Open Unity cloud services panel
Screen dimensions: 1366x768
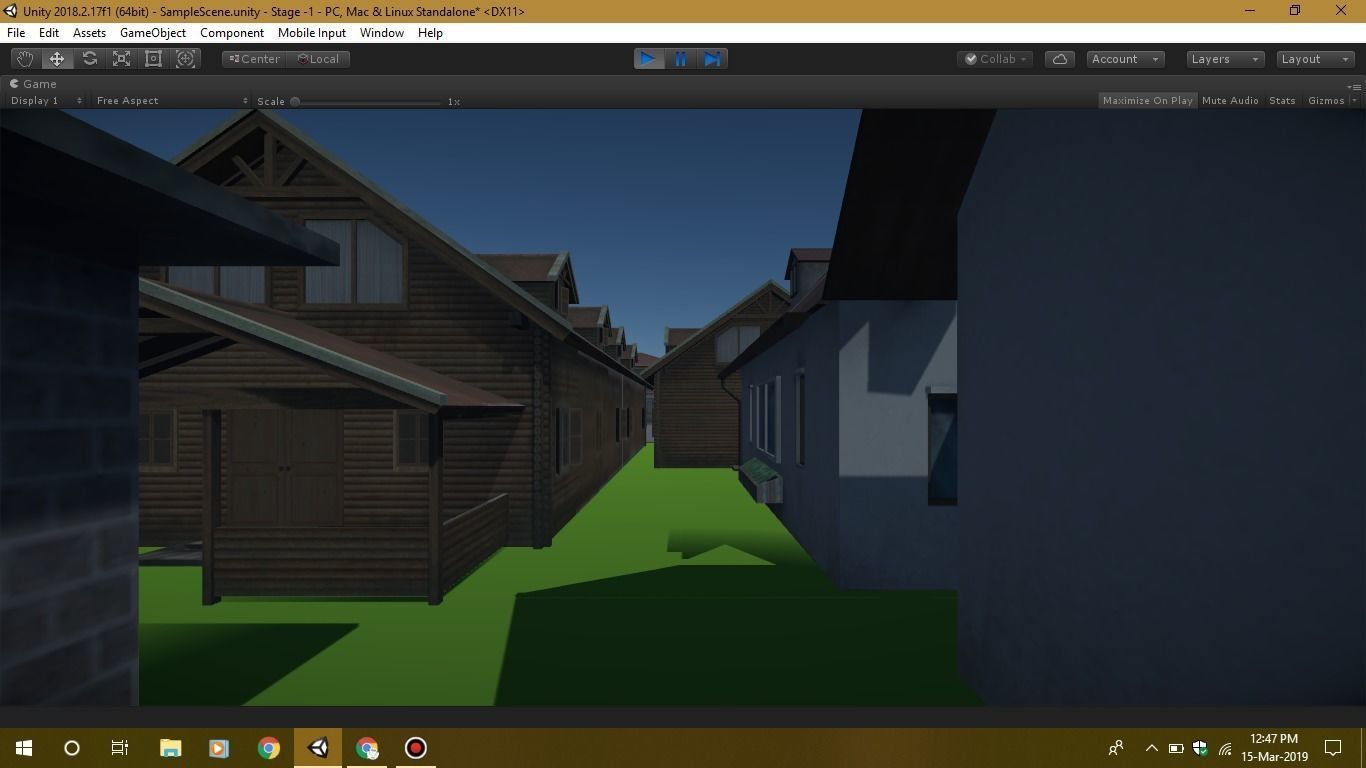click(1060, 59)
